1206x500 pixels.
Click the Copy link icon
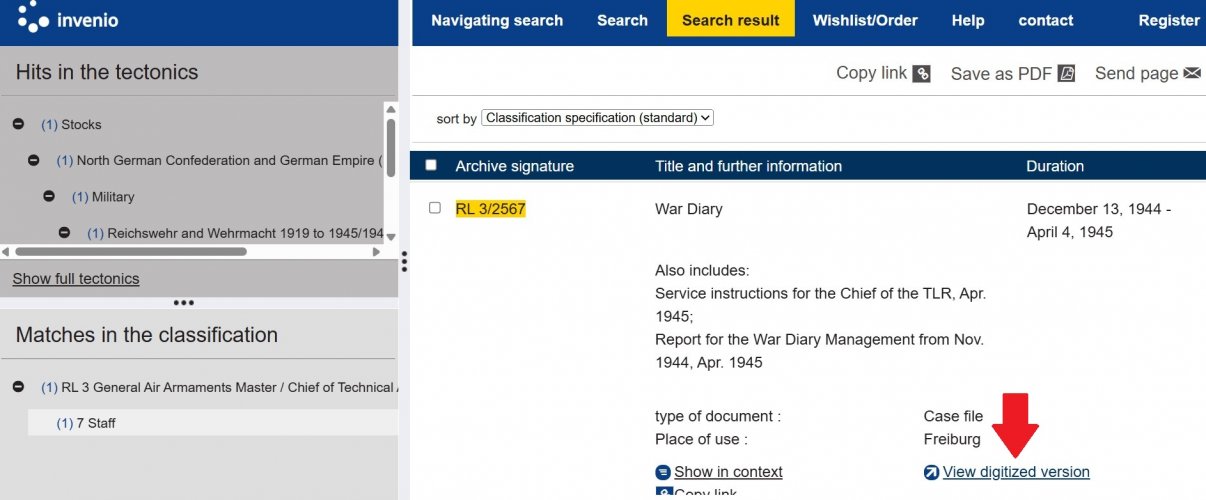922,74
